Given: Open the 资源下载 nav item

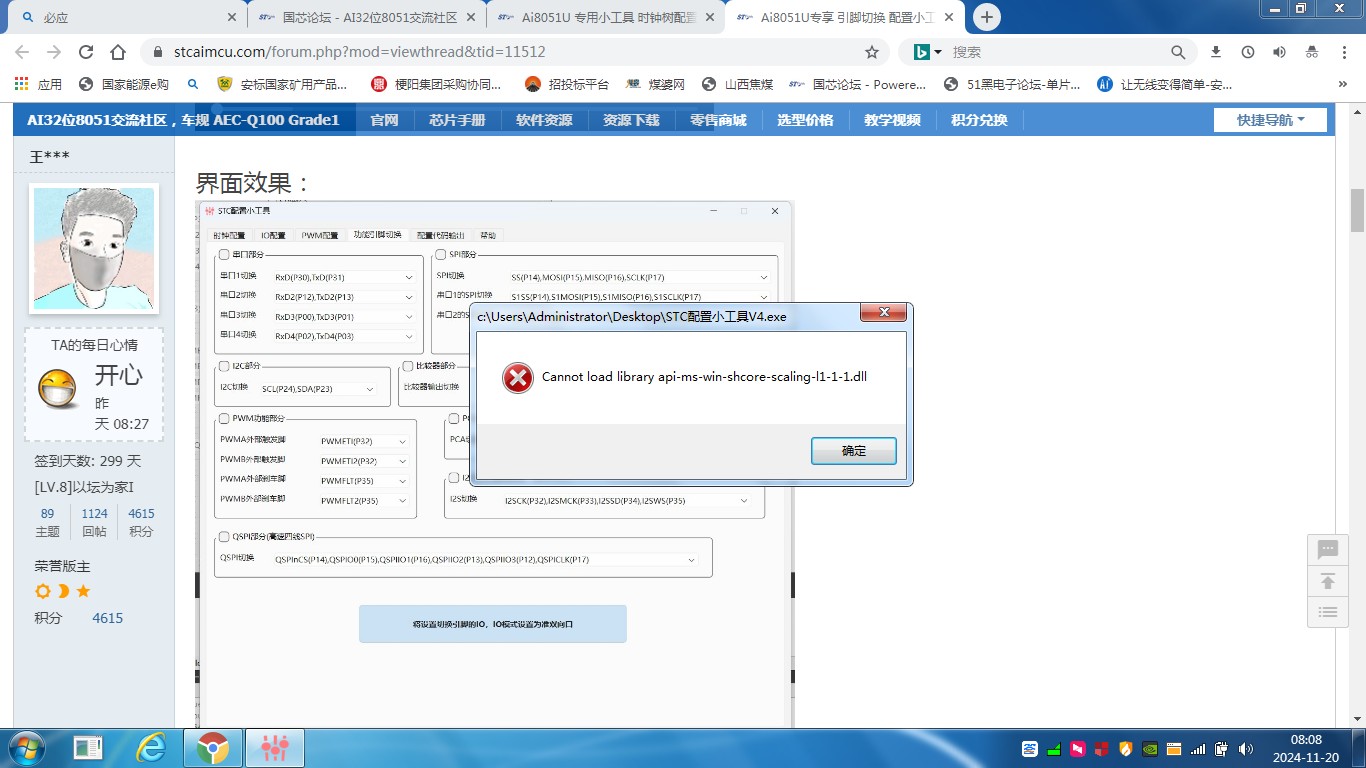Looking at the screenshot, I should tap(631, 120).
